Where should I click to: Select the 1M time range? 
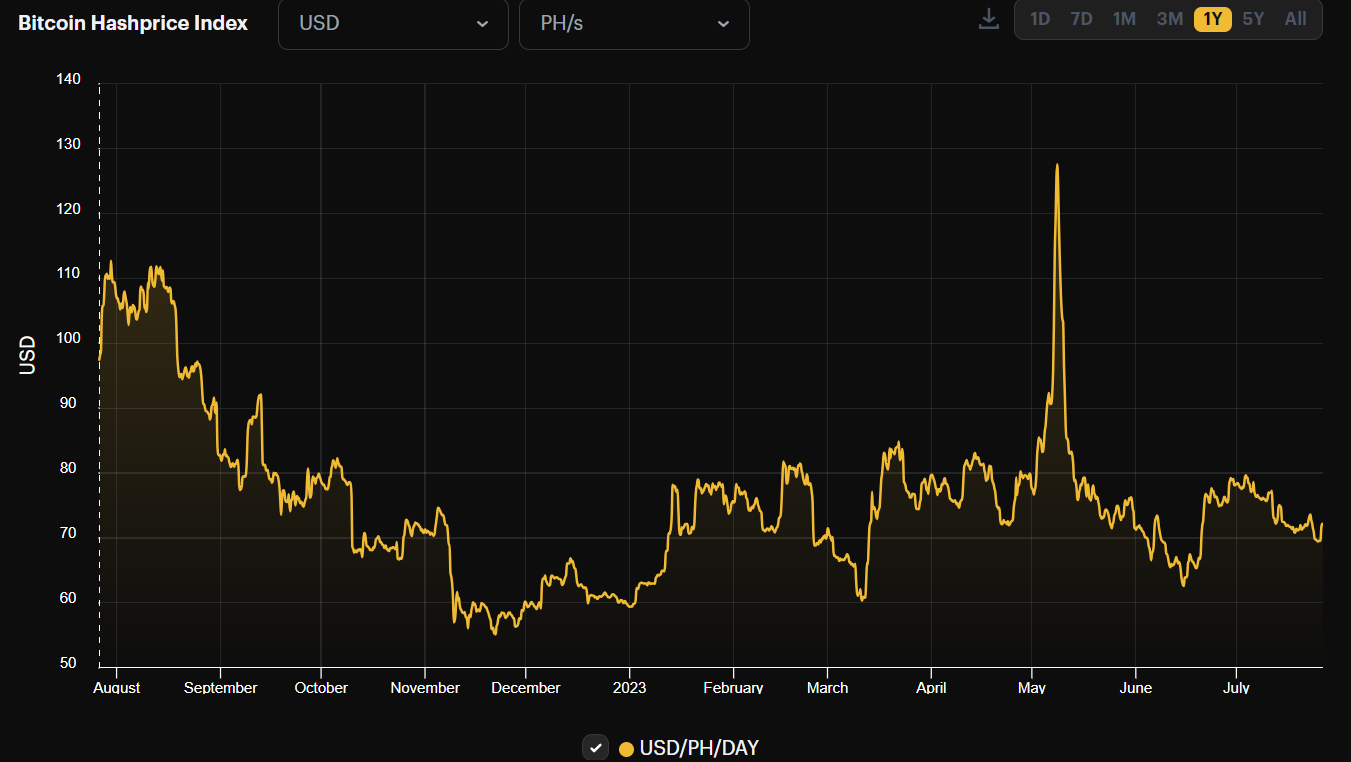click(x=1124, y=19)
